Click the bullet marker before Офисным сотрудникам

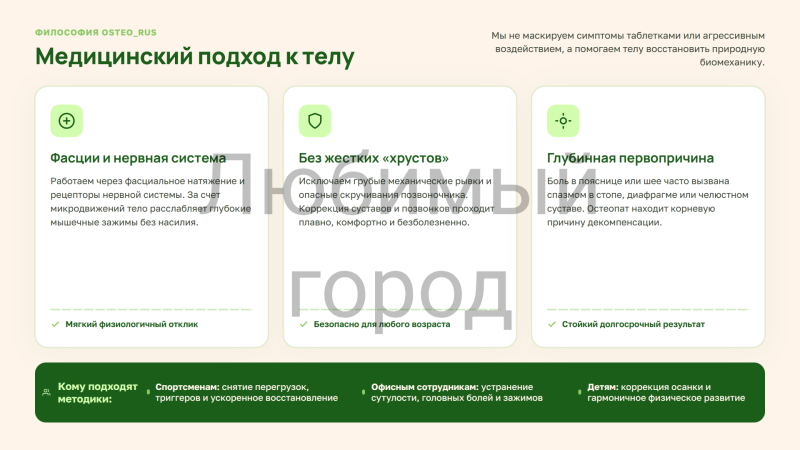pos(363,392)
